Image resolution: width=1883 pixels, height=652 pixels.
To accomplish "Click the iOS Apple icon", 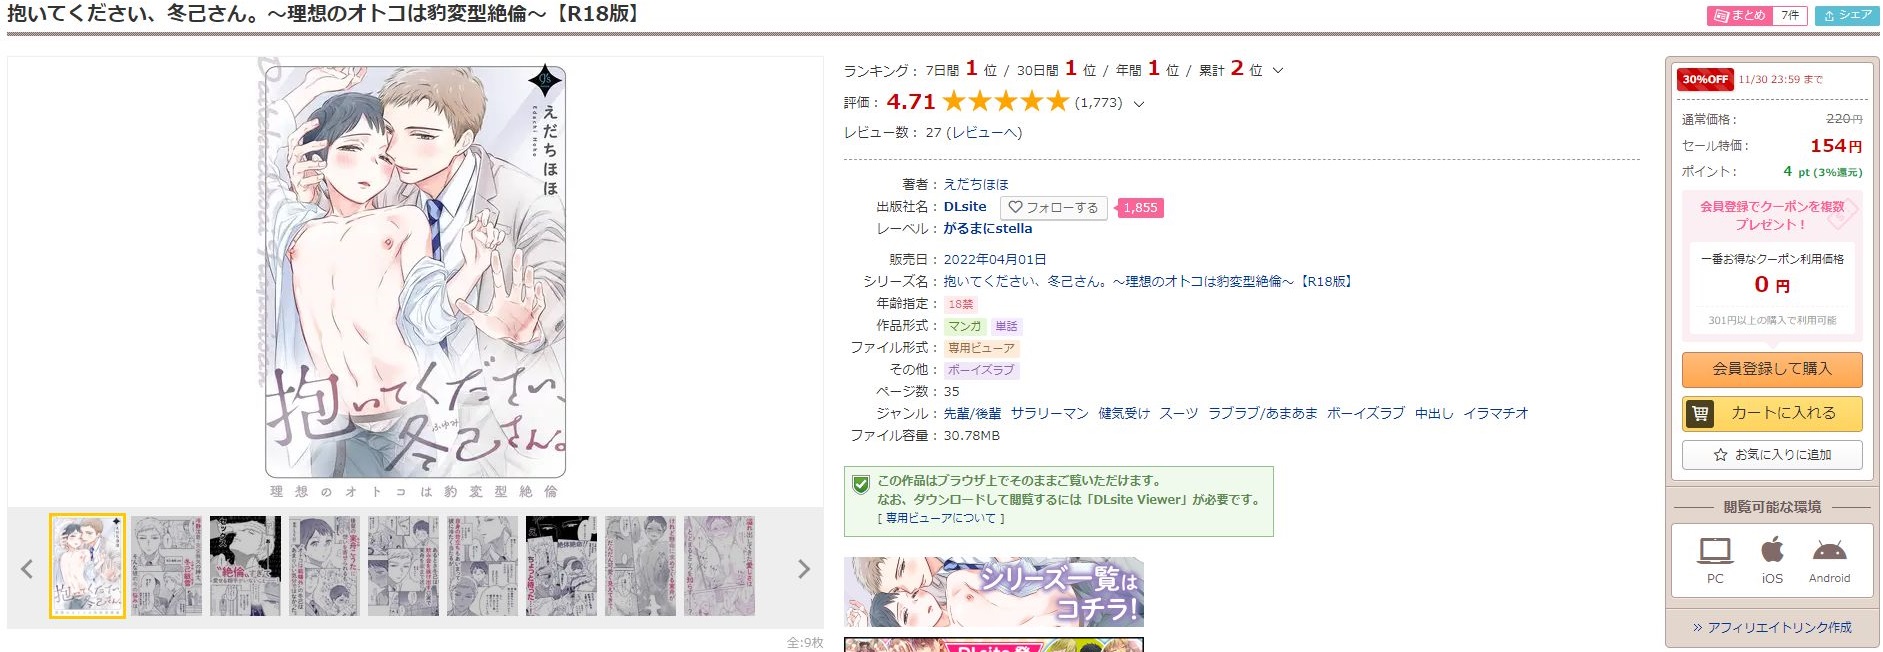I will pos(1772,549).
